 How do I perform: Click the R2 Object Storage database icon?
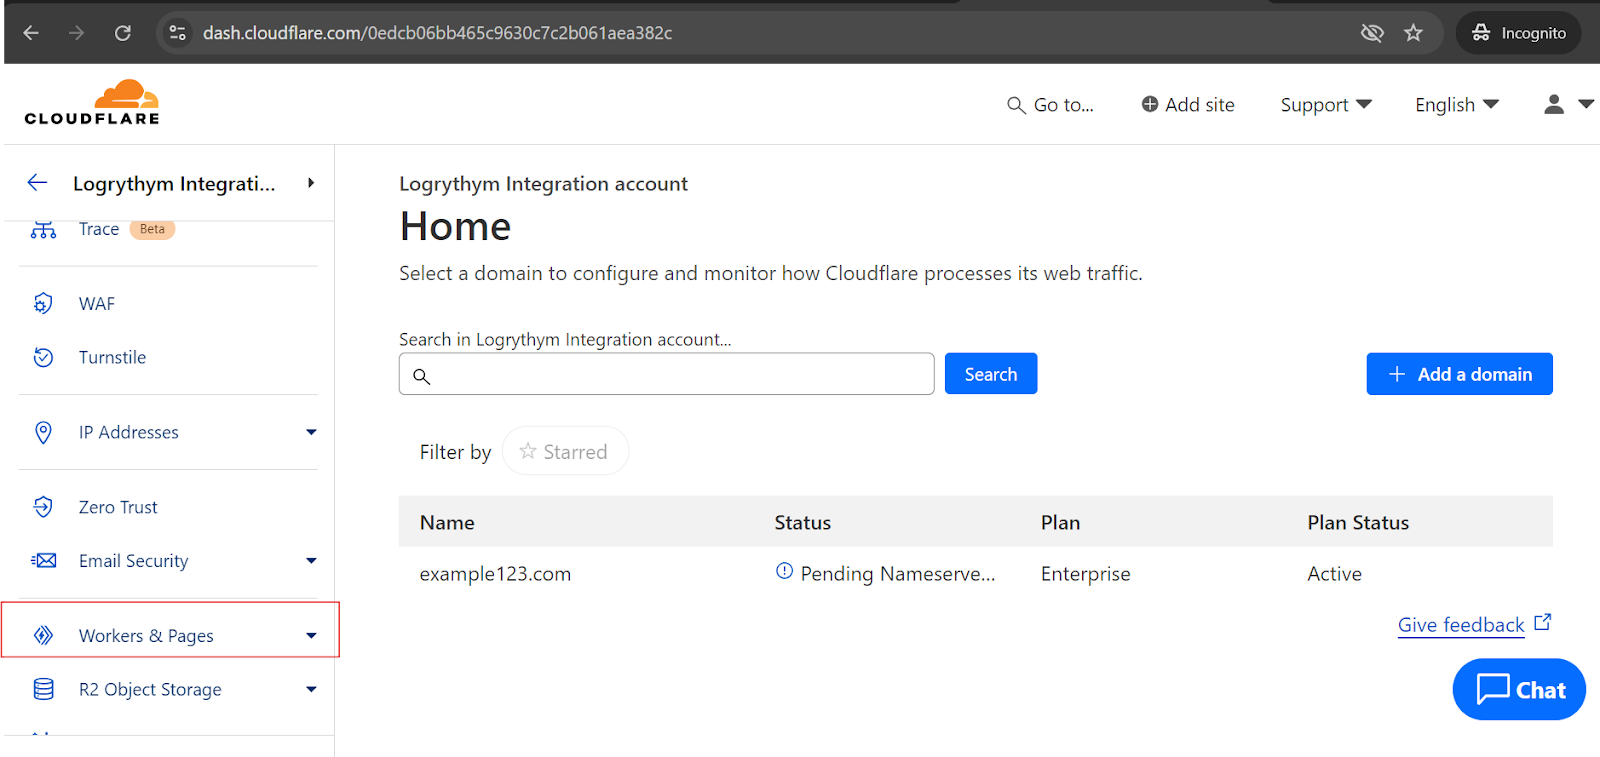point(43,689)
